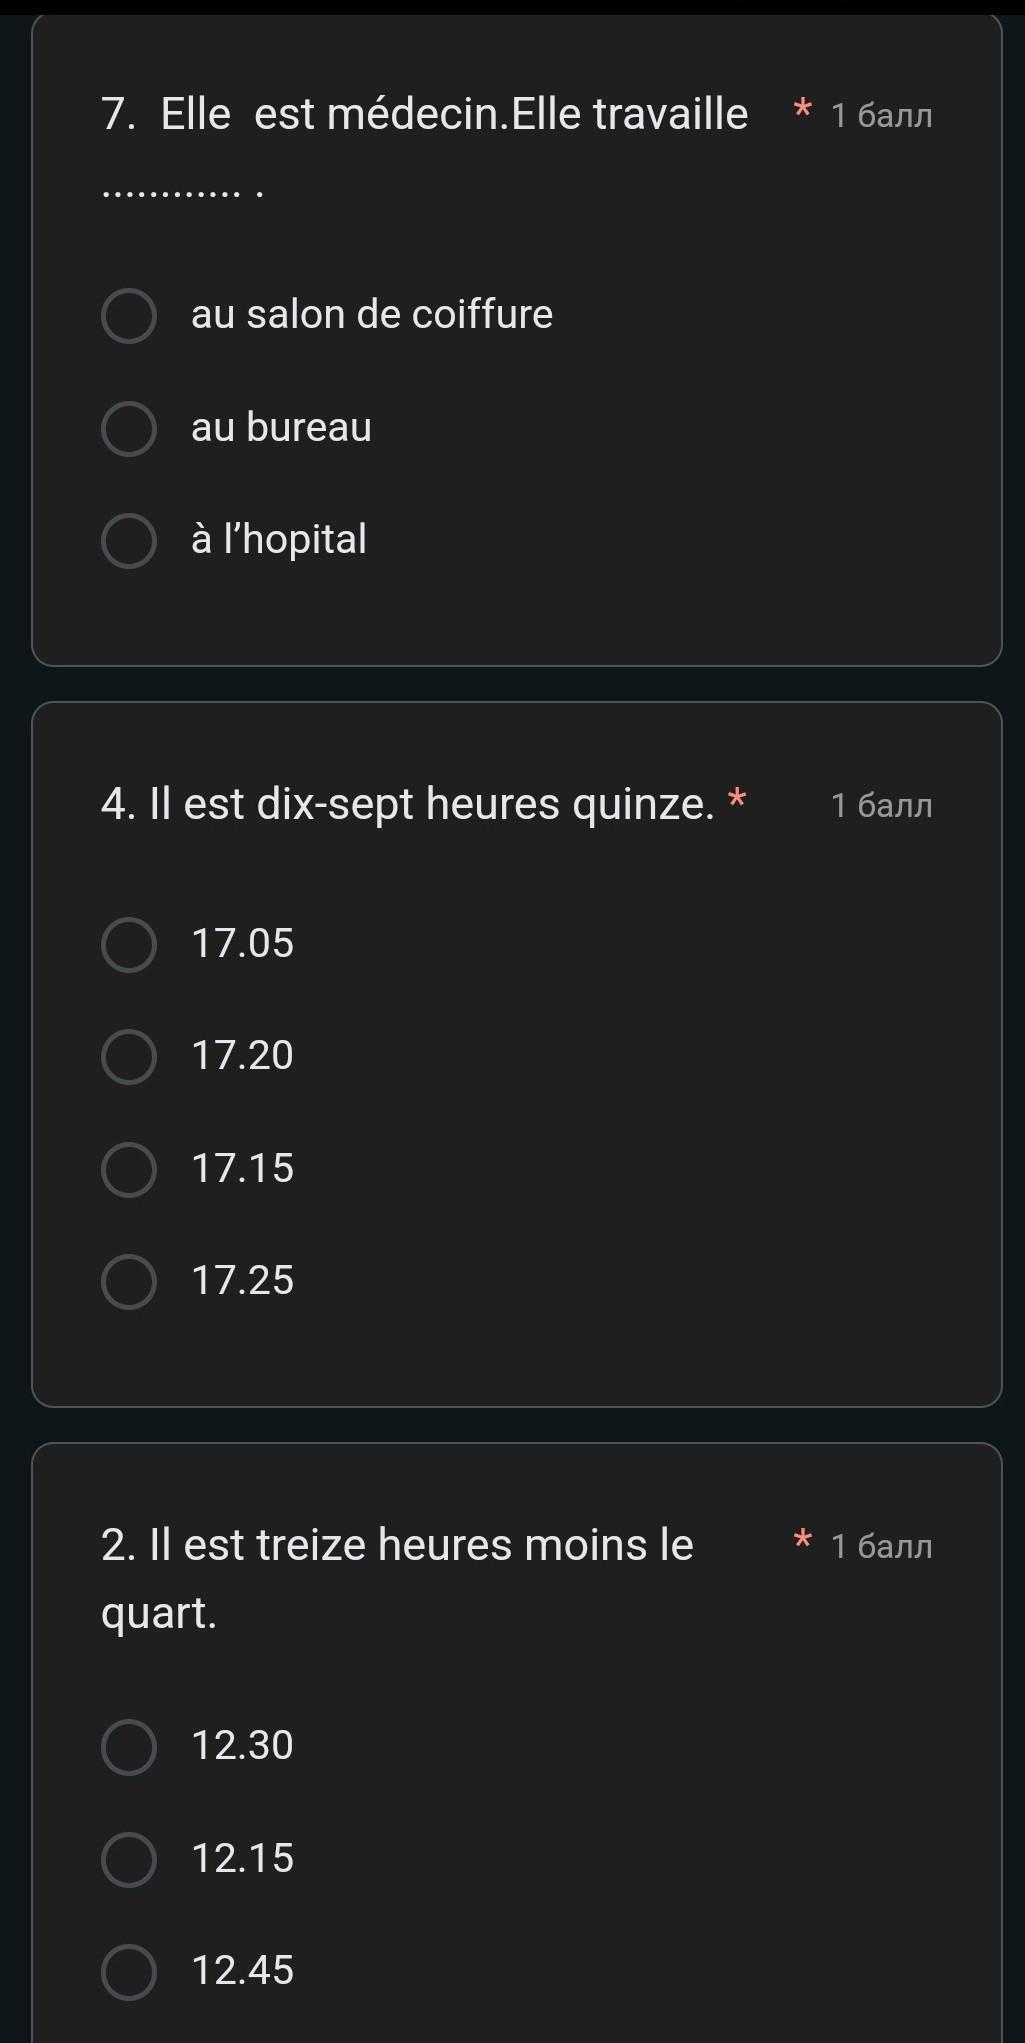Choose the 17.15 radio button
Screen dimensions: 1025x2043
pyautogui.click(x=129, y=1170)
